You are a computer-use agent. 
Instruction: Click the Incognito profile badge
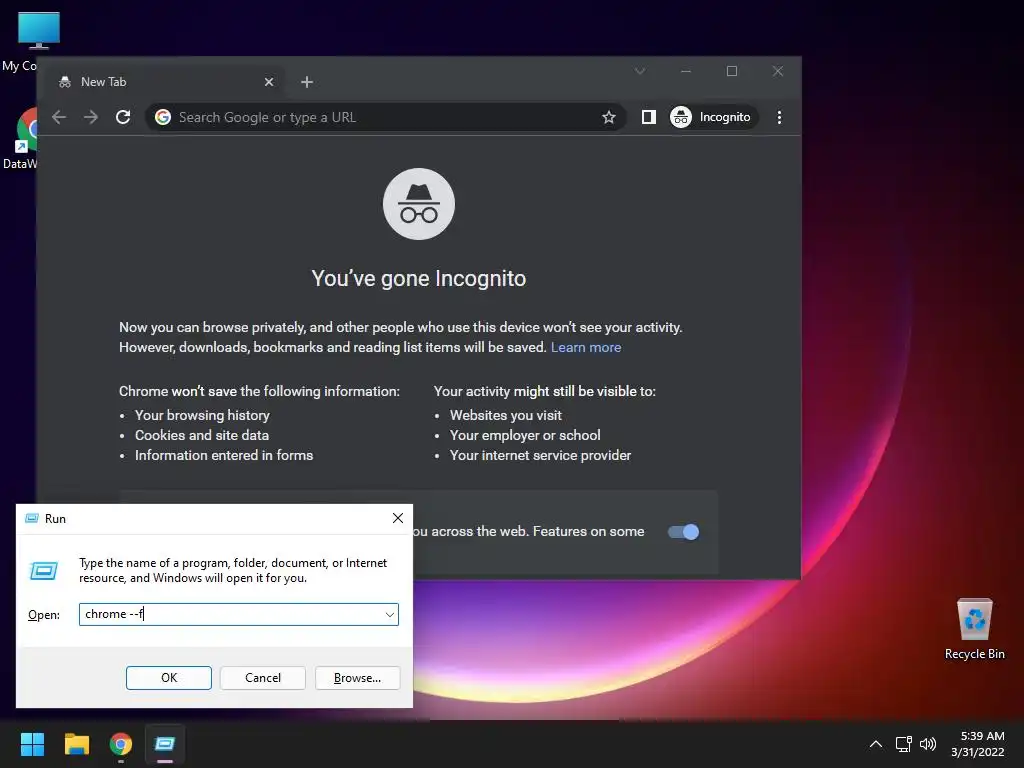click(713, 117)
